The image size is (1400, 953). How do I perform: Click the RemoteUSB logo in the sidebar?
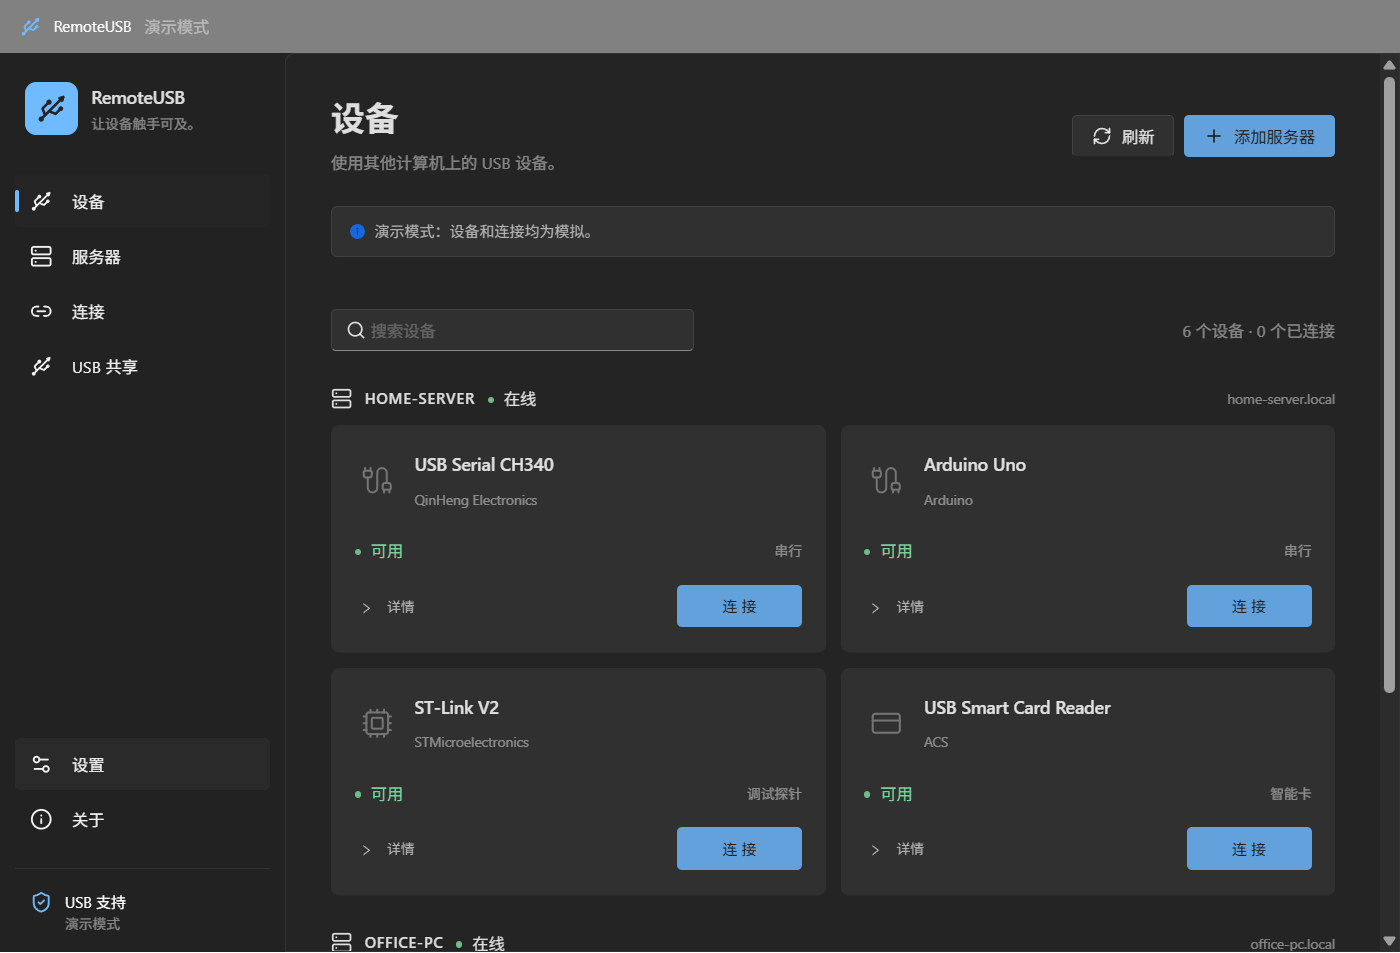[51, 108]
